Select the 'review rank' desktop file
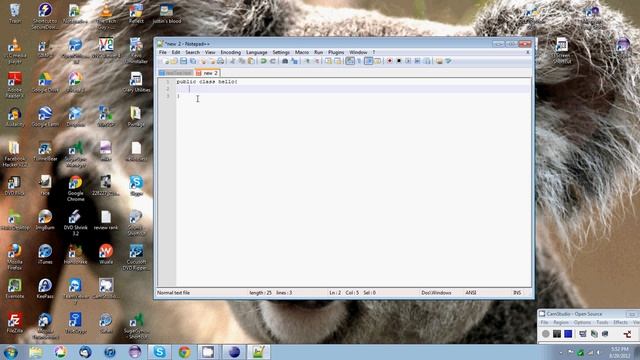 (106, 220)
